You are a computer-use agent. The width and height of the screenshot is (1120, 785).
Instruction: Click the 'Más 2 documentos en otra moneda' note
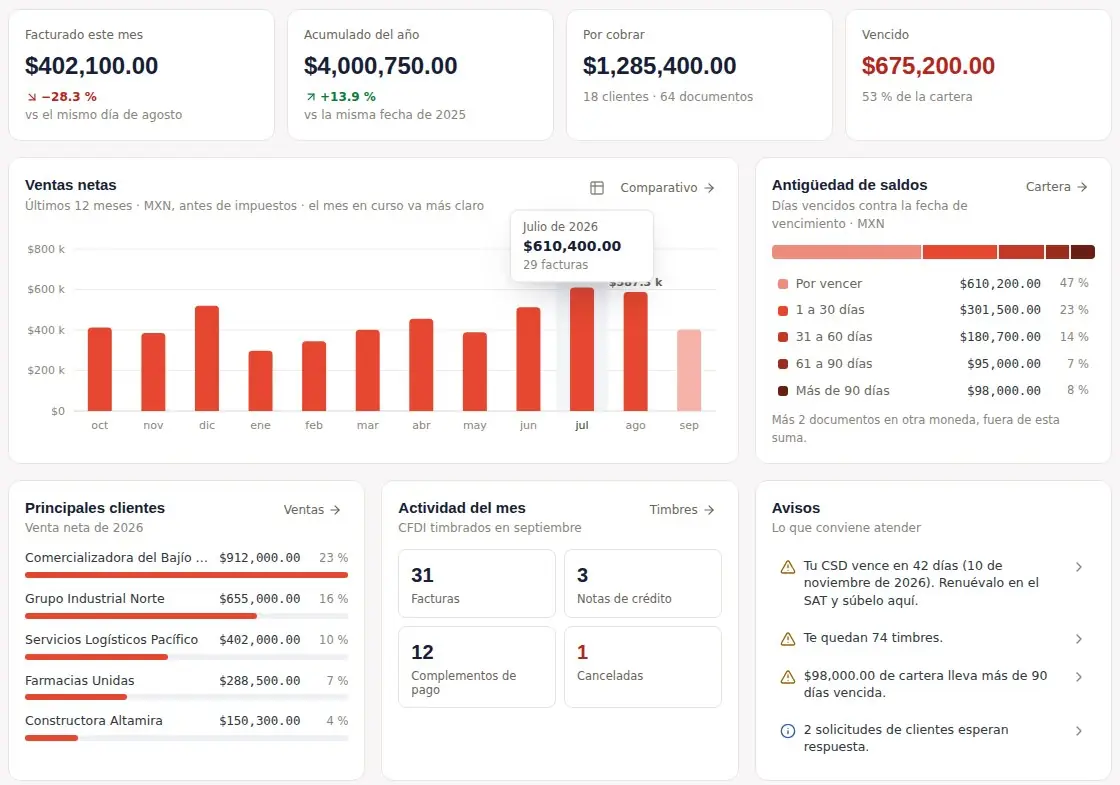pos(915,429)
